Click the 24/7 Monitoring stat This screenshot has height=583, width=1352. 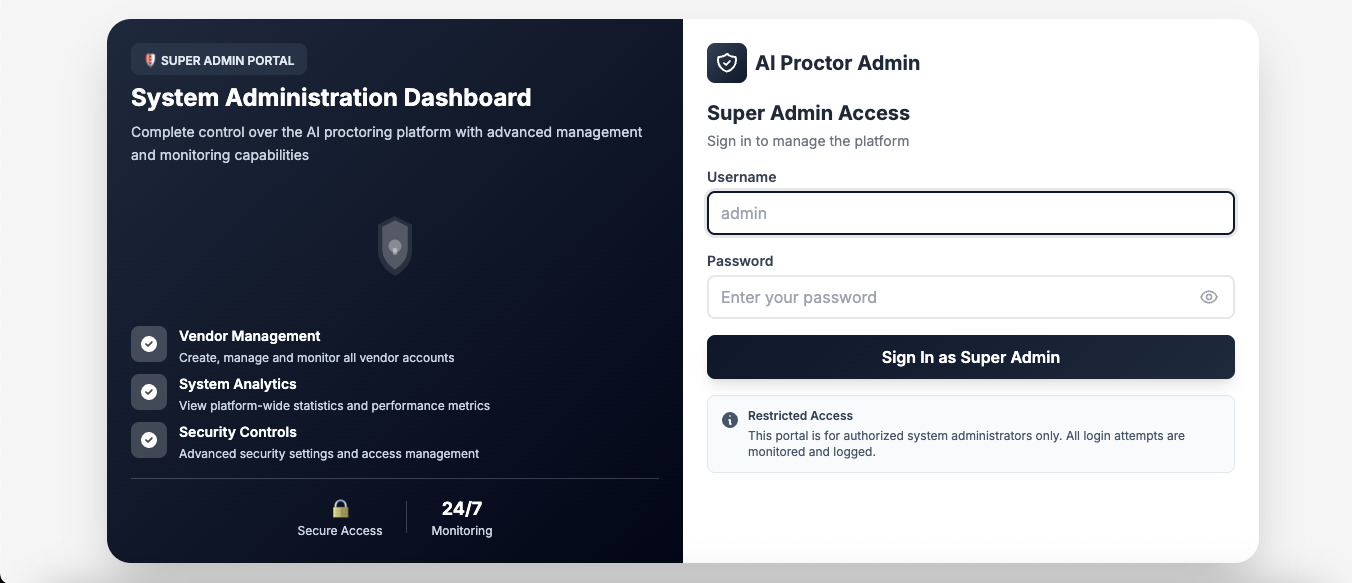(x=462, y=518)
